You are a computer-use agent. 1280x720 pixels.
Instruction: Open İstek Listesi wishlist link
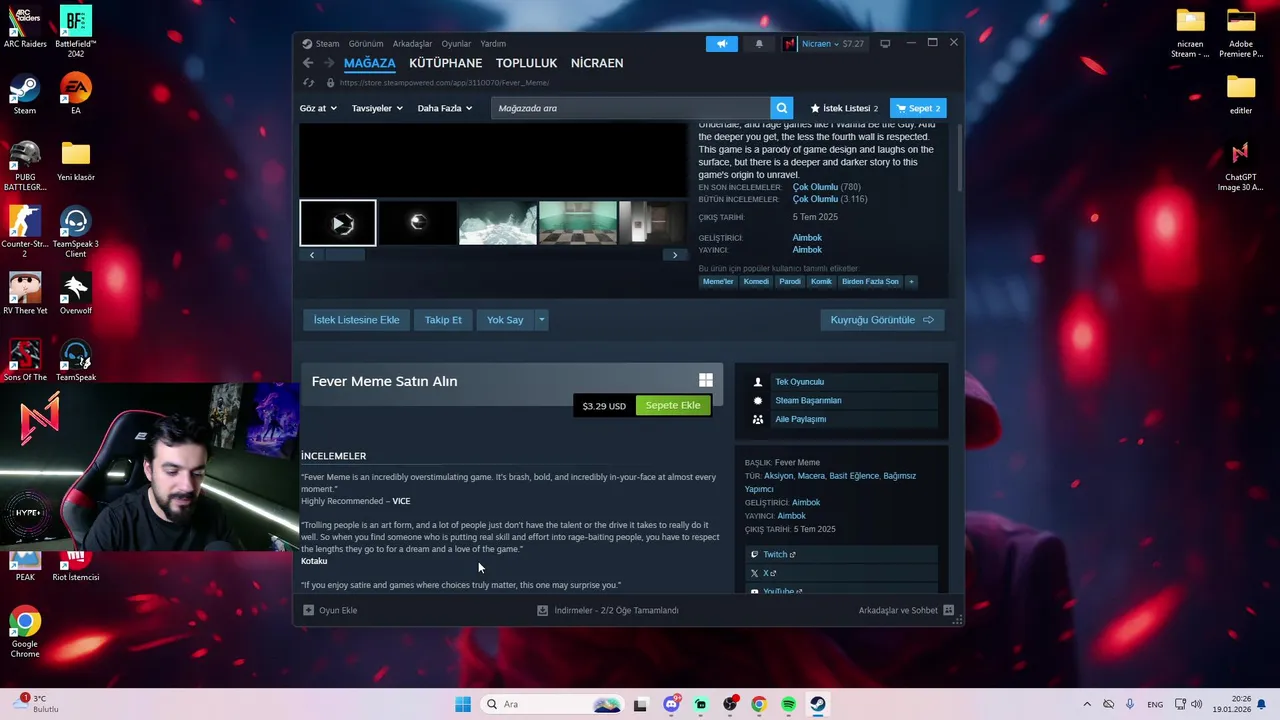tap(844, 108)
